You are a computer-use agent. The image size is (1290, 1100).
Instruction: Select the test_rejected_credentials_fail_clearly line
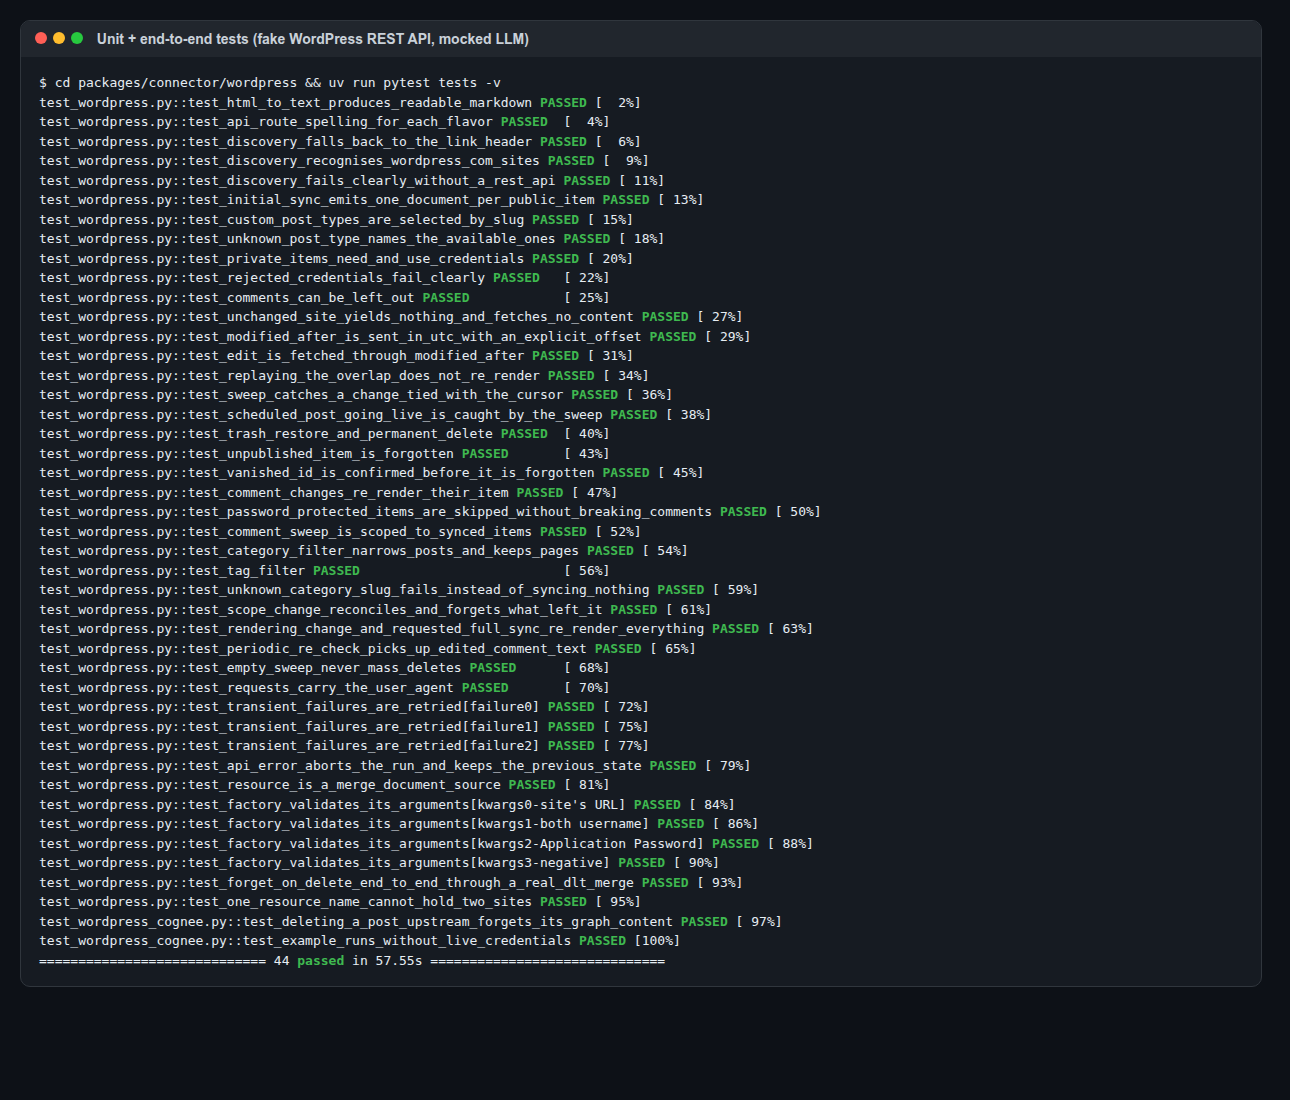pyautogui.click(x=324, y=278)
